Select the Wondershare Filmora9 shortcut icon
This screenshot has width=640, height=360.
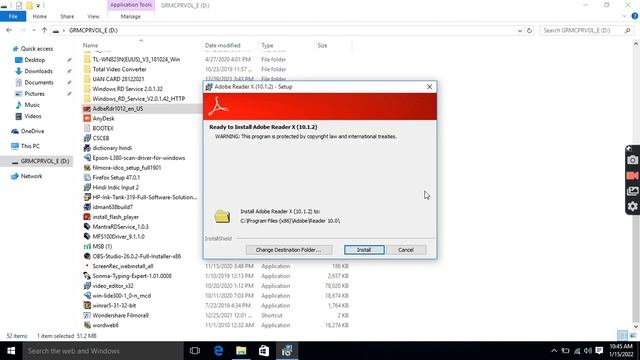coord(87,316)
